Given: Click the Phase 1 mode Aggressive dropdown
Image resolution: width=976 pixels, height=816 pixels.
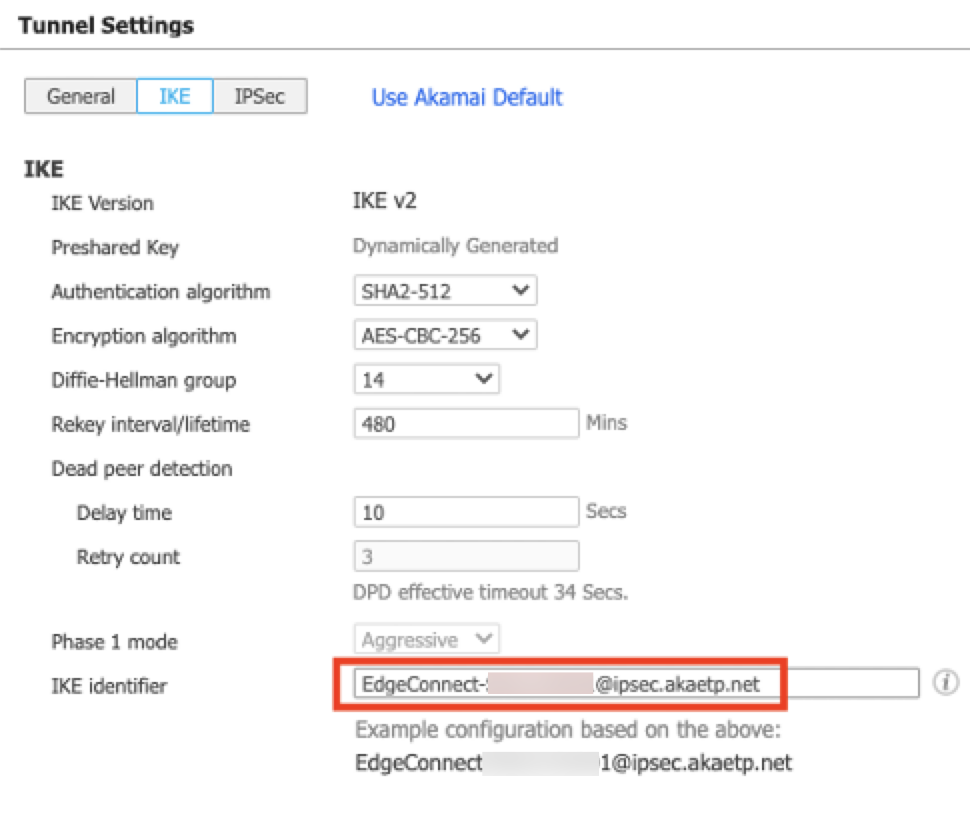Looking at the screenshot, I should [426, 640].
